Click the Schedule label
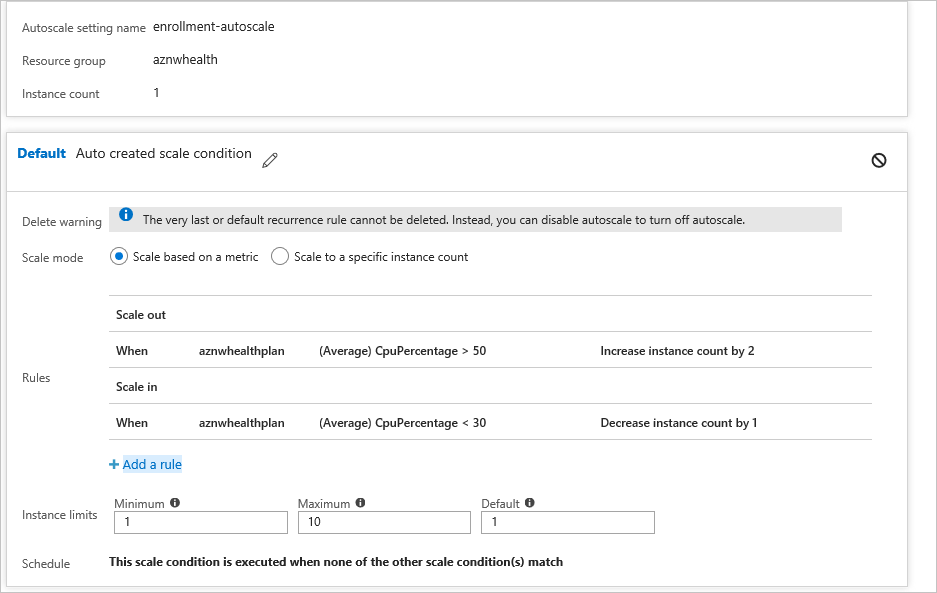 pyautogui.click(x=46, y=564)
